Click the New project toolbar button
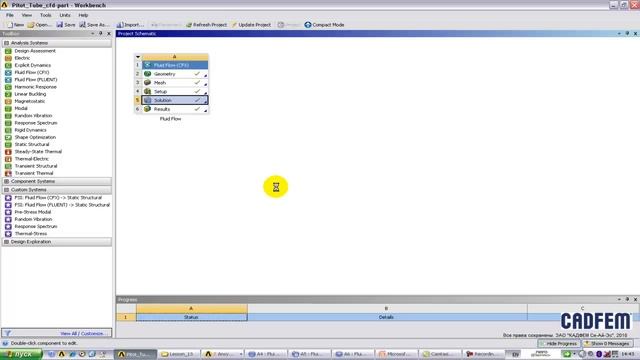640x360 pixels. coord(16,25)
